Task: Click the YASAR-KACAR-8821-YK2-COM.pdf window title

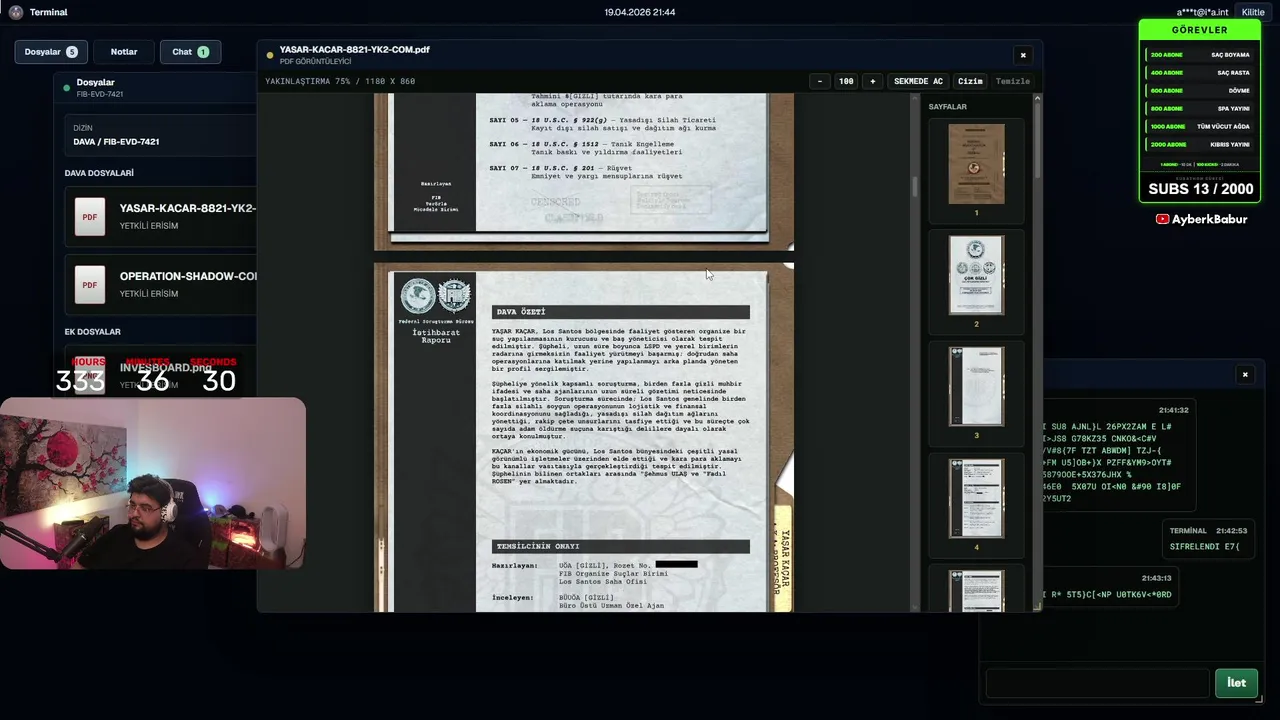Action: (x=355, y=49)
